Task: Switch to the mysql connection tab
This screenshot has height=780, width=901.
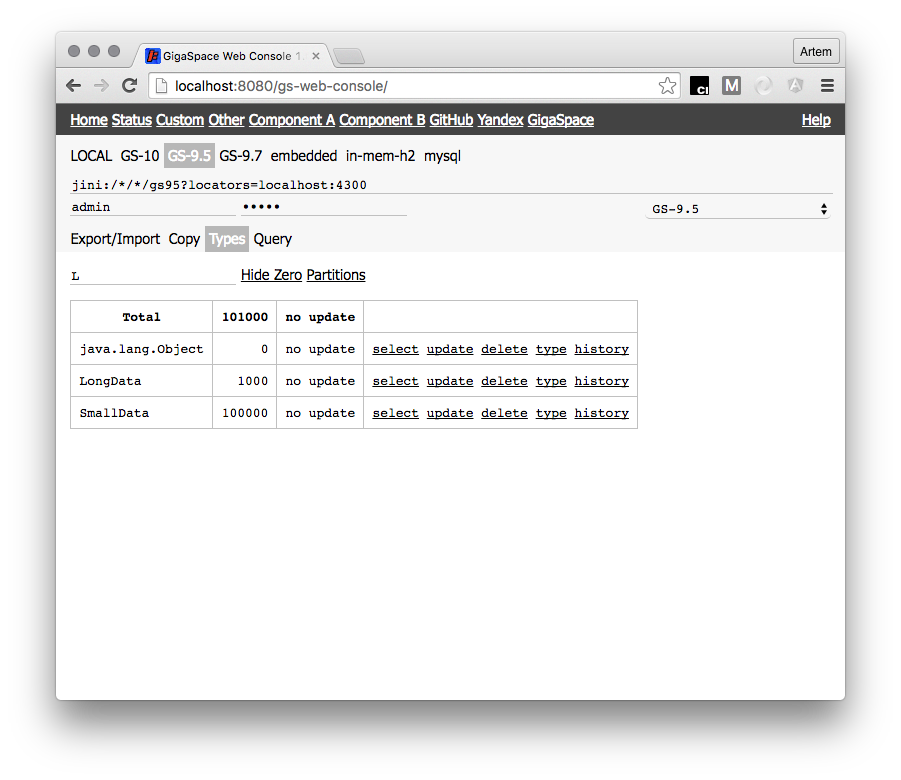Action: pyautogui.click(x=442, y=156)
